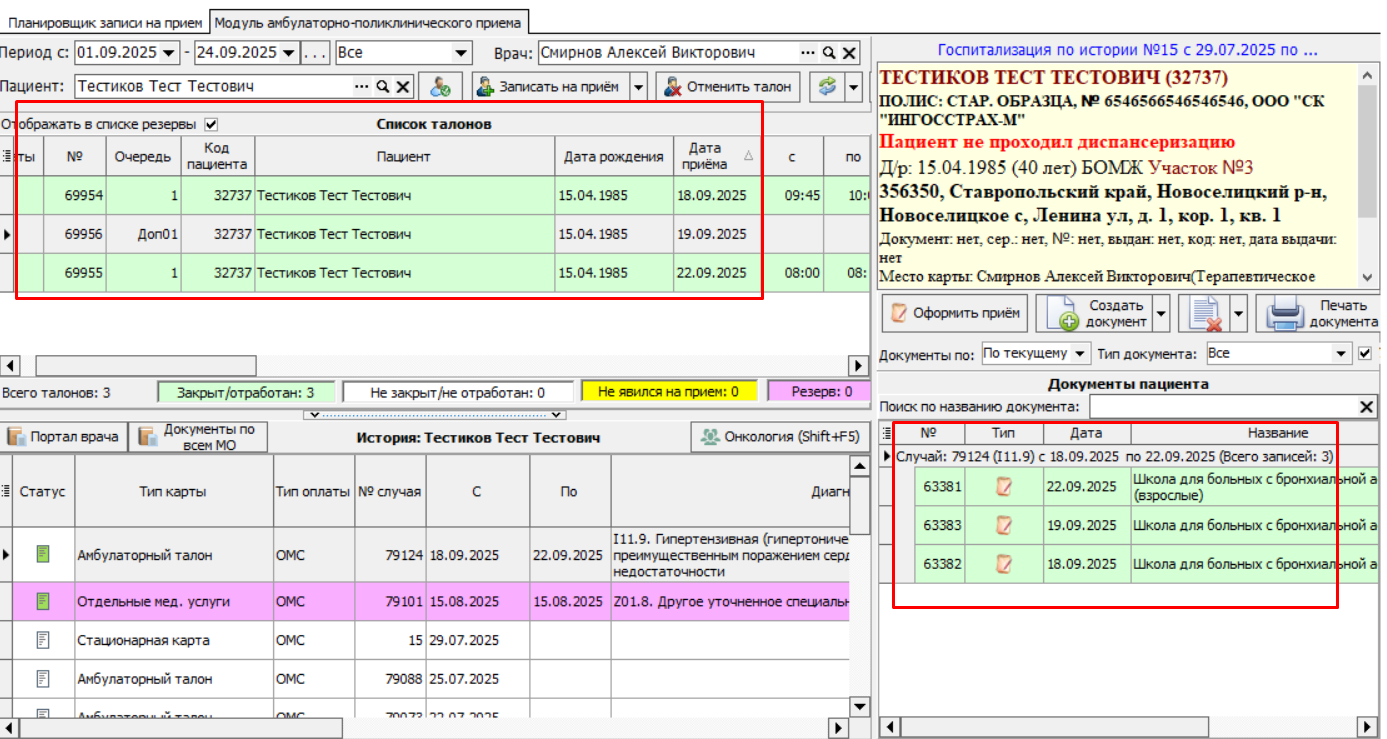Click the Поиск по названию документа input field

[x=1223, y=407]
